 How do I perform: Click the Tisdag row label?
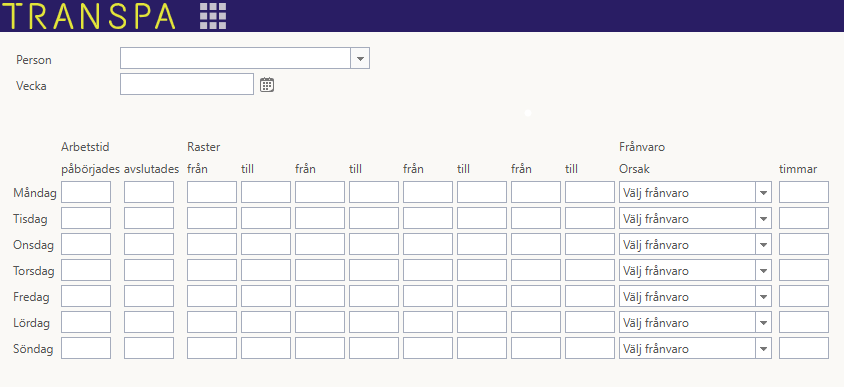pos(30,219)
